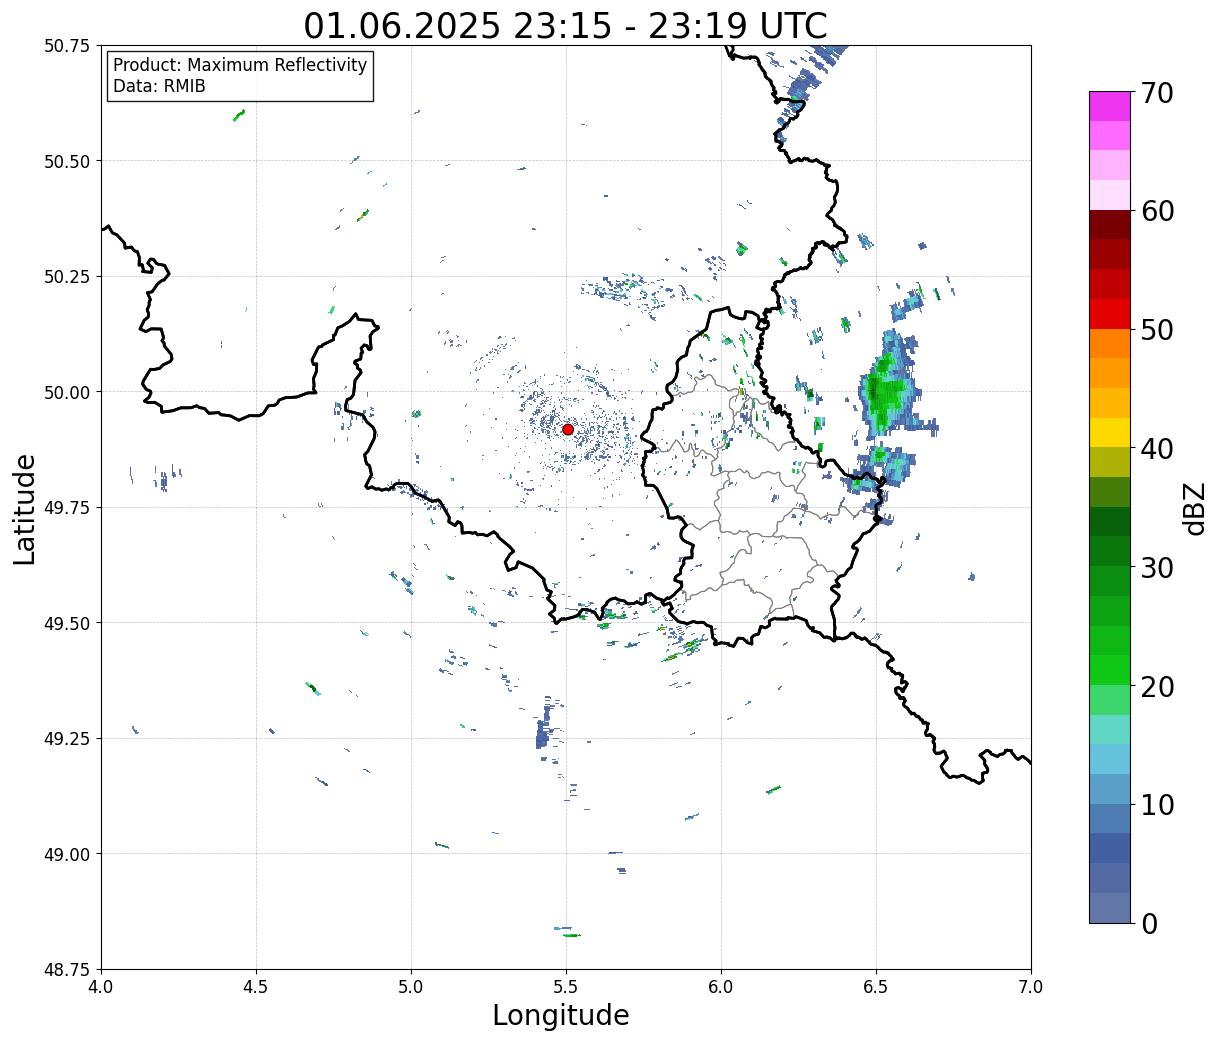
Task: Click the plot title showing 23:15 - 23:19 UTC
Action: coord(566,25)
